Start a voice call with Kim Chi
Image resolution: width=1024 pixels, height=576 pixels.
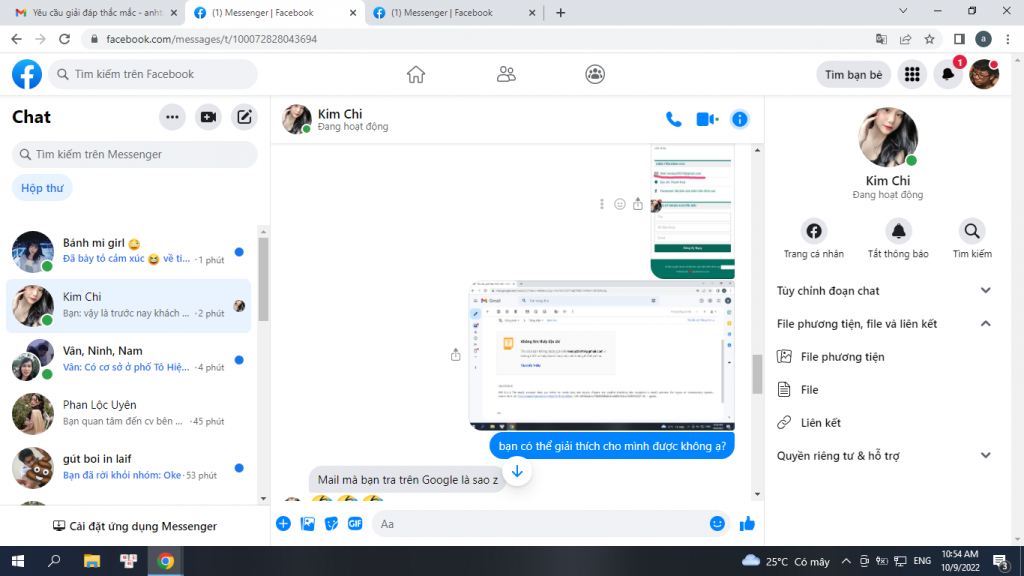point(674,119)
